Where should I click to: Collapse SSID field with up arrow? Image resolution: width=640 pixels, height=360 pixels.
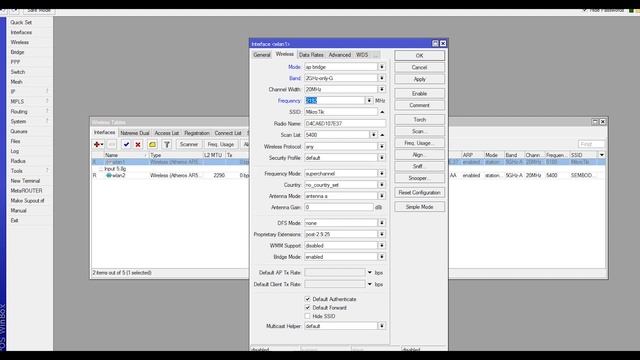[x=382, y=112]
